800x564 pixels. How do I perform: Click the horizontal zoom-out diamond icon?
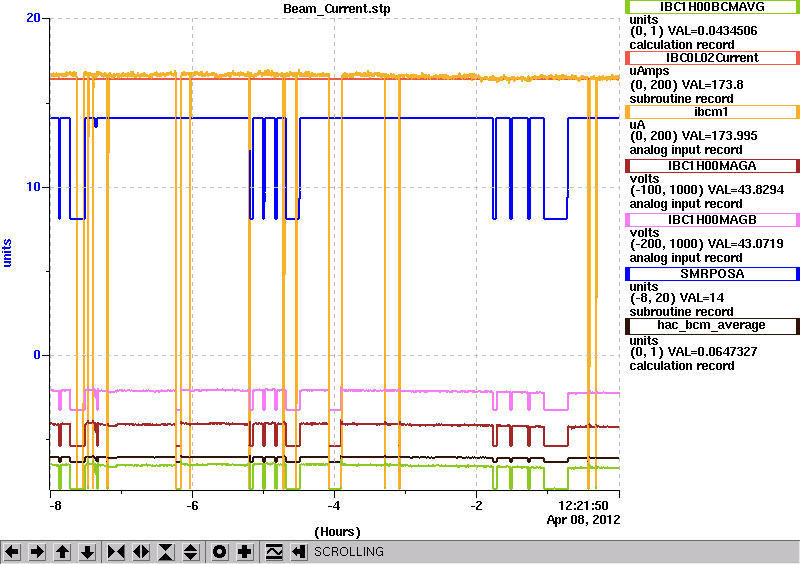pyautogui.click(x=141, y=552)
